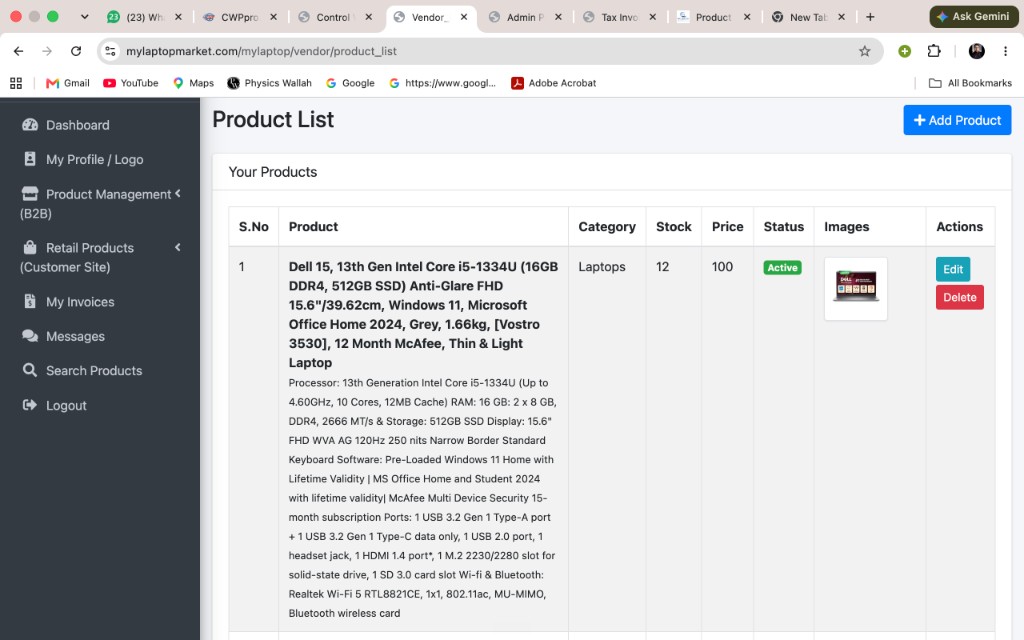Viewport: 1024px width, 640px height.
Task: Close the Product tab
Action: click(x=746, y=17)
